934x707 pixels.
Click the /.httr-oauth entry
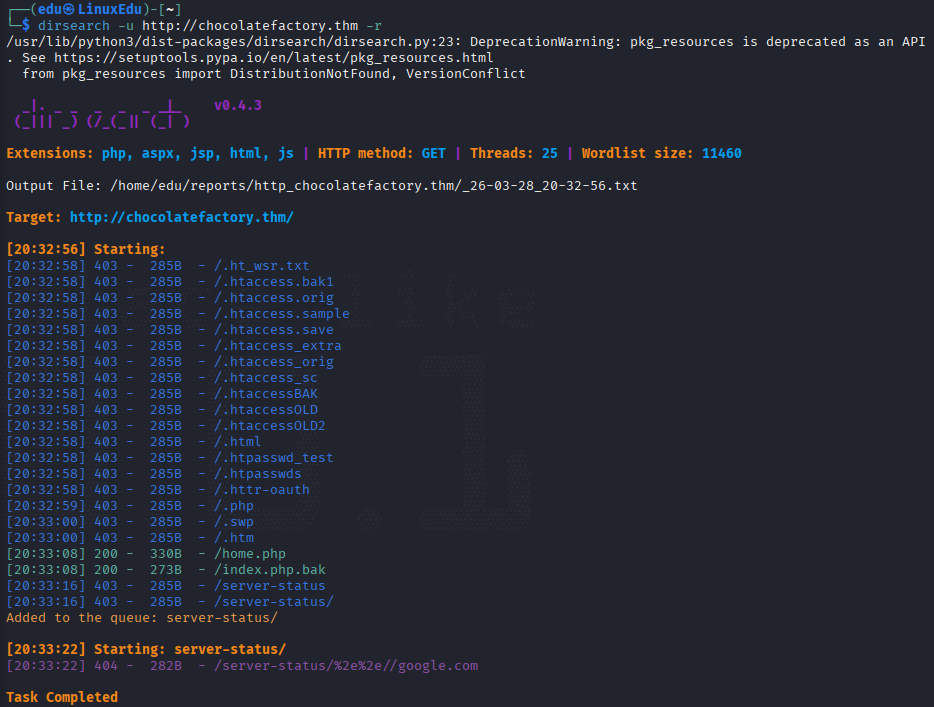261,490
